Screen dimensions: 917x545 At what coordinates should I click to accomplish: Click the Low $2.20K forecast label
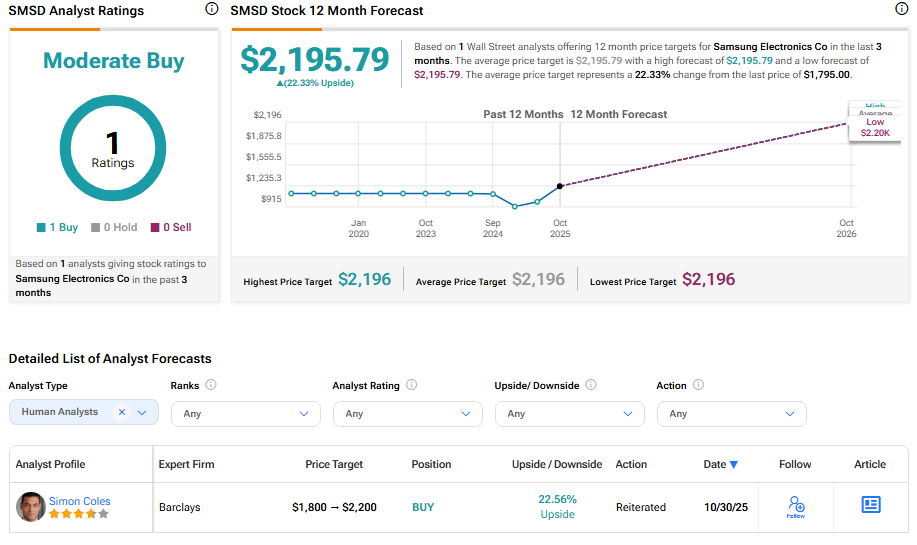pos(874,126)
